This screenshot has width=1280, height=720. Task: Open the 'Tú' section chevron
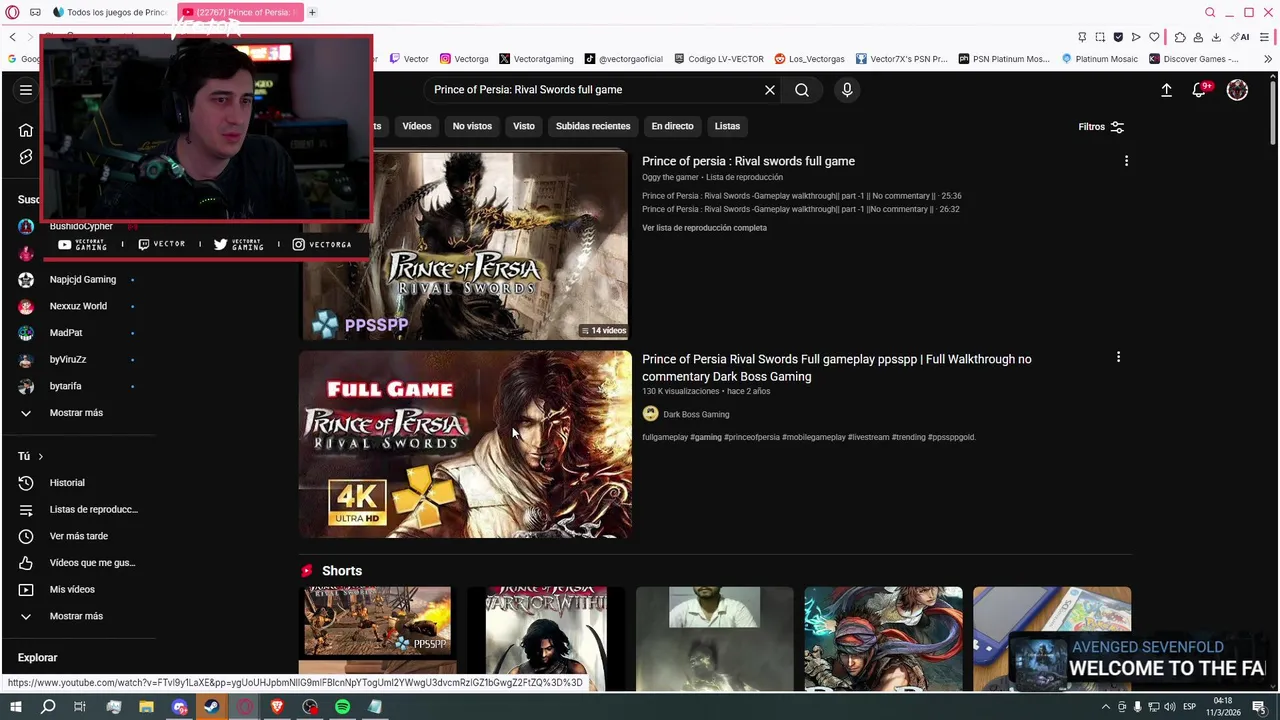[40, 456]
